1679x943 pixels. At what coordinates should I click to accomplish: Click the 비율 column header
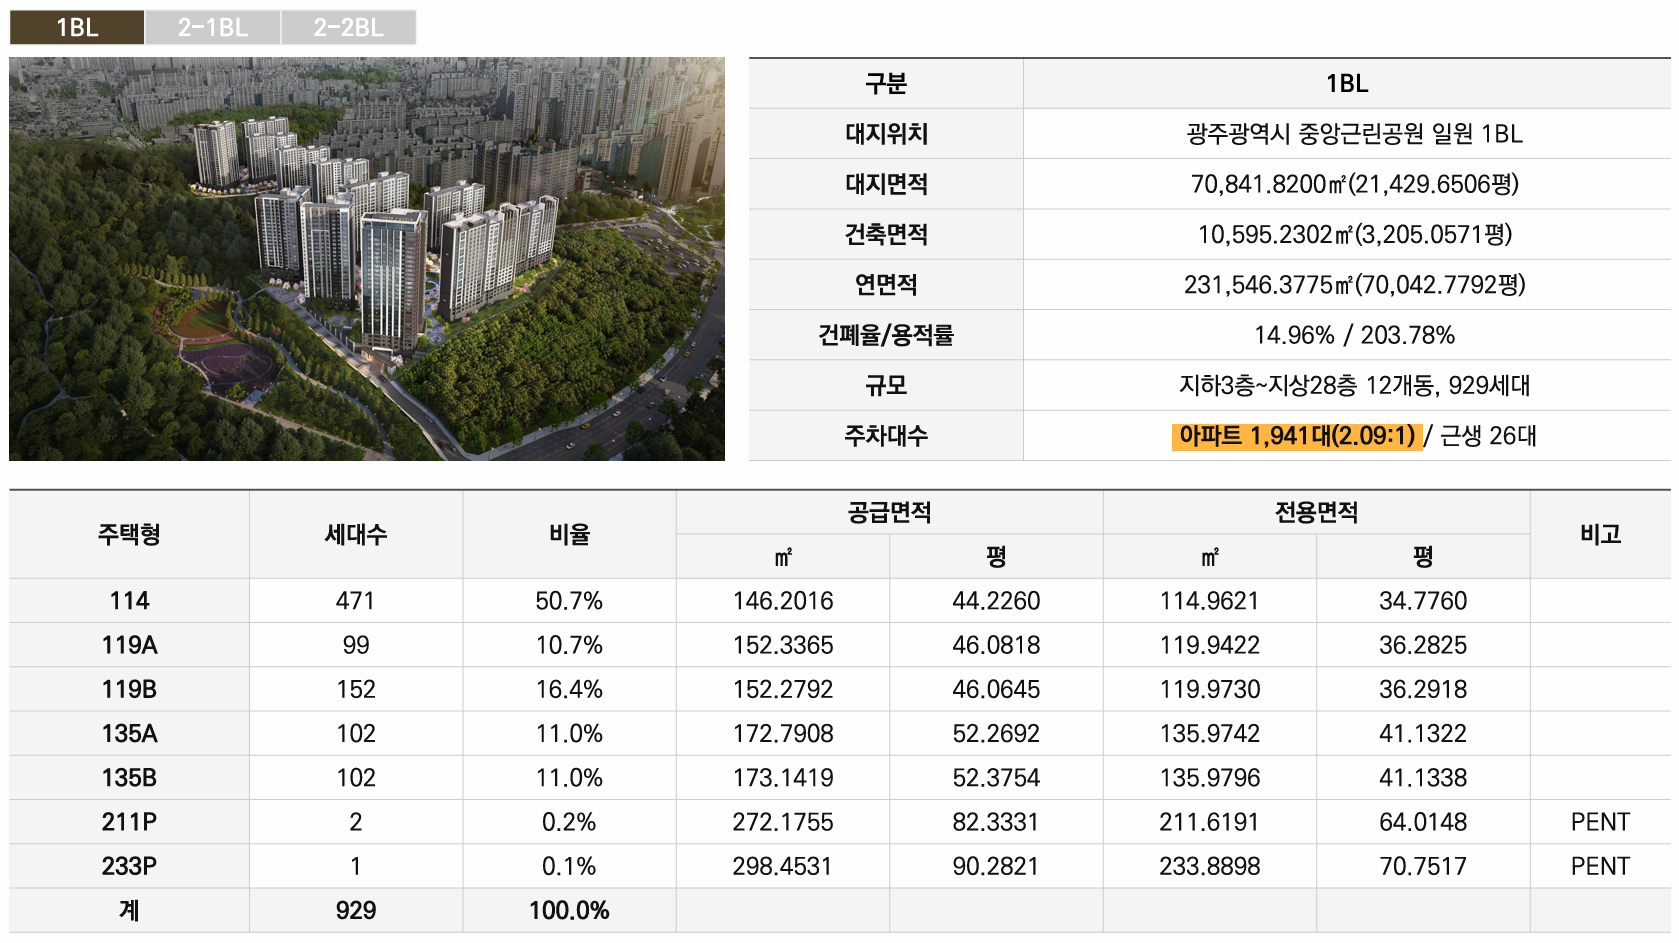569,534
